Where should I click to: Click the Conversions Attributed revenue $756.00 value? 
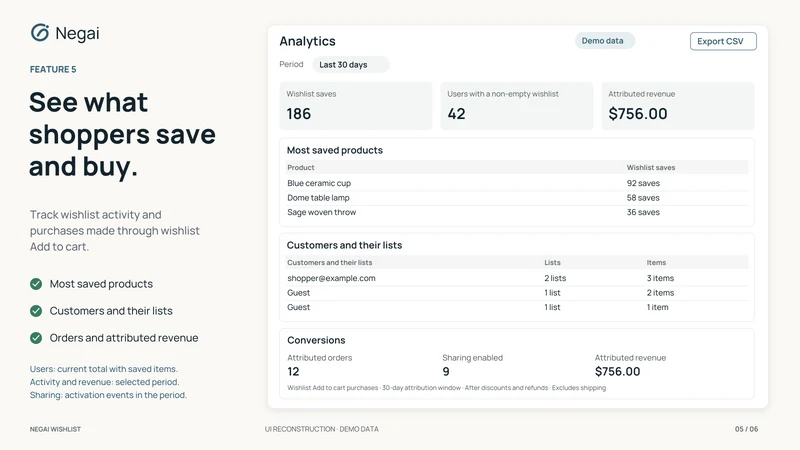coord(617,371)
